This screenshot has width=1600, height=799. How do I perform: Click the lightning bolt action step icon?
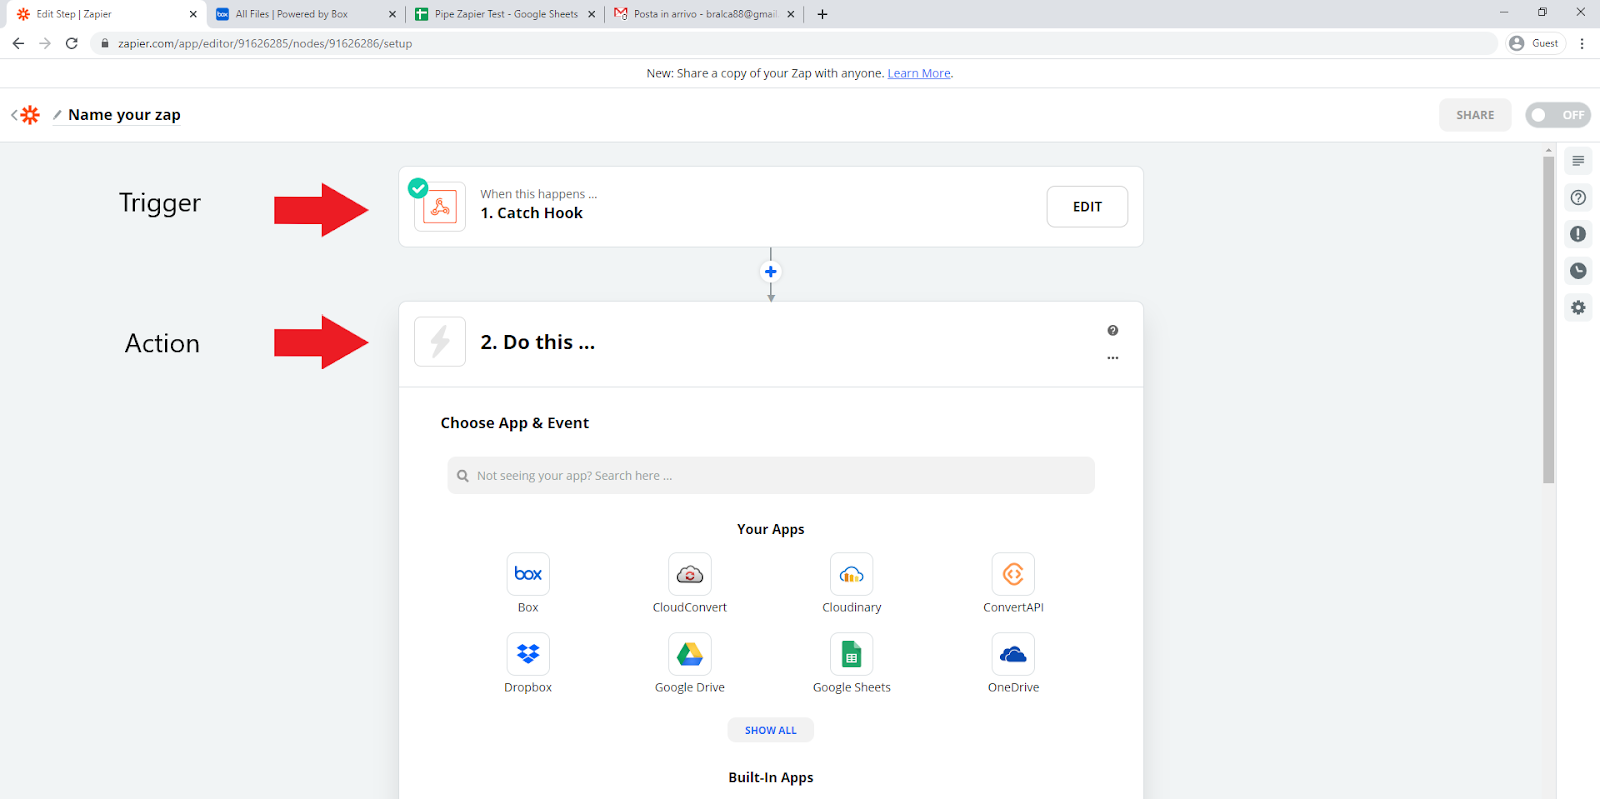440,342
